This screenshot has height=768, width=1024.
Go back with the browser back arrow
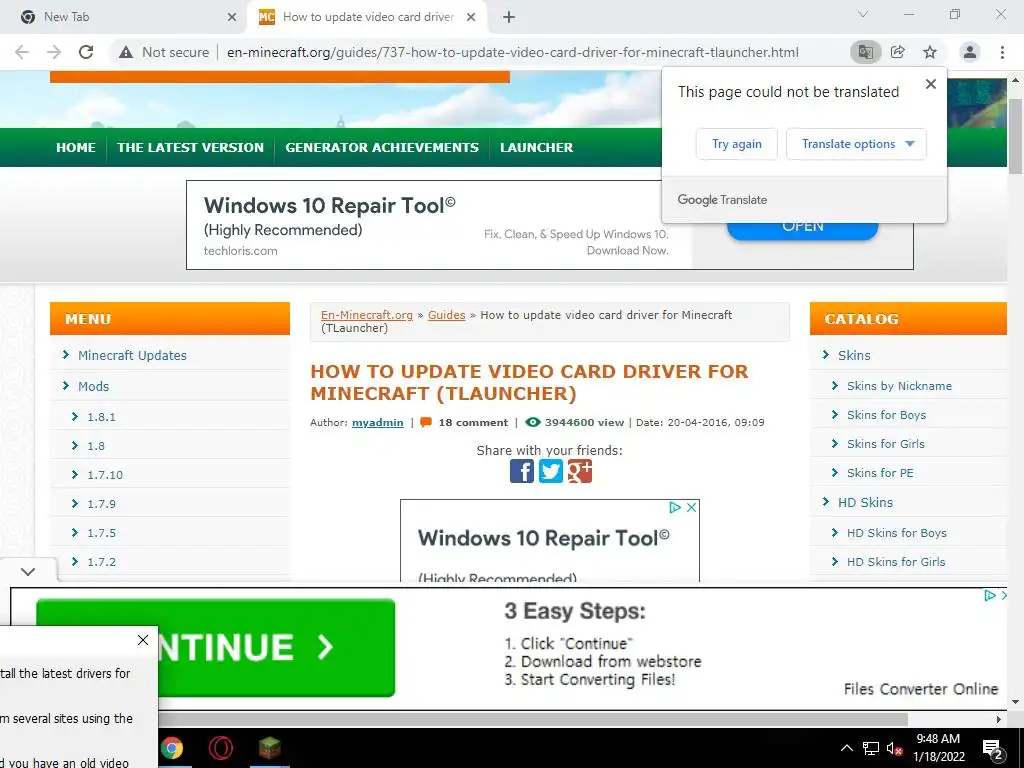coord(22,52)
